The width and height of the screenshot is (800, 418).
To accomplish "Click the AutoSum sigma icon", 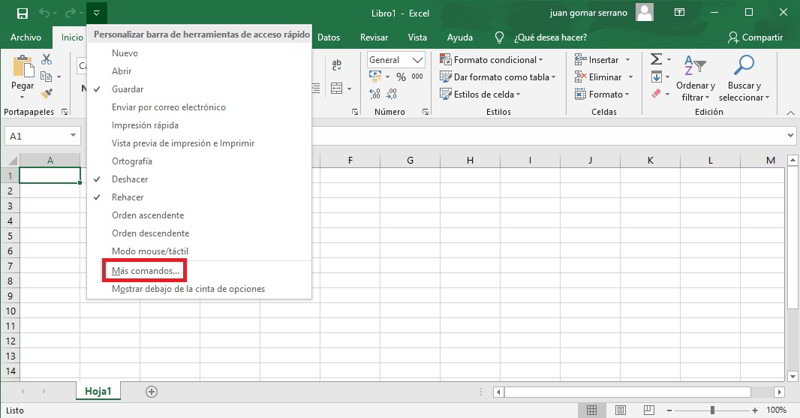I will pos(655,60).
